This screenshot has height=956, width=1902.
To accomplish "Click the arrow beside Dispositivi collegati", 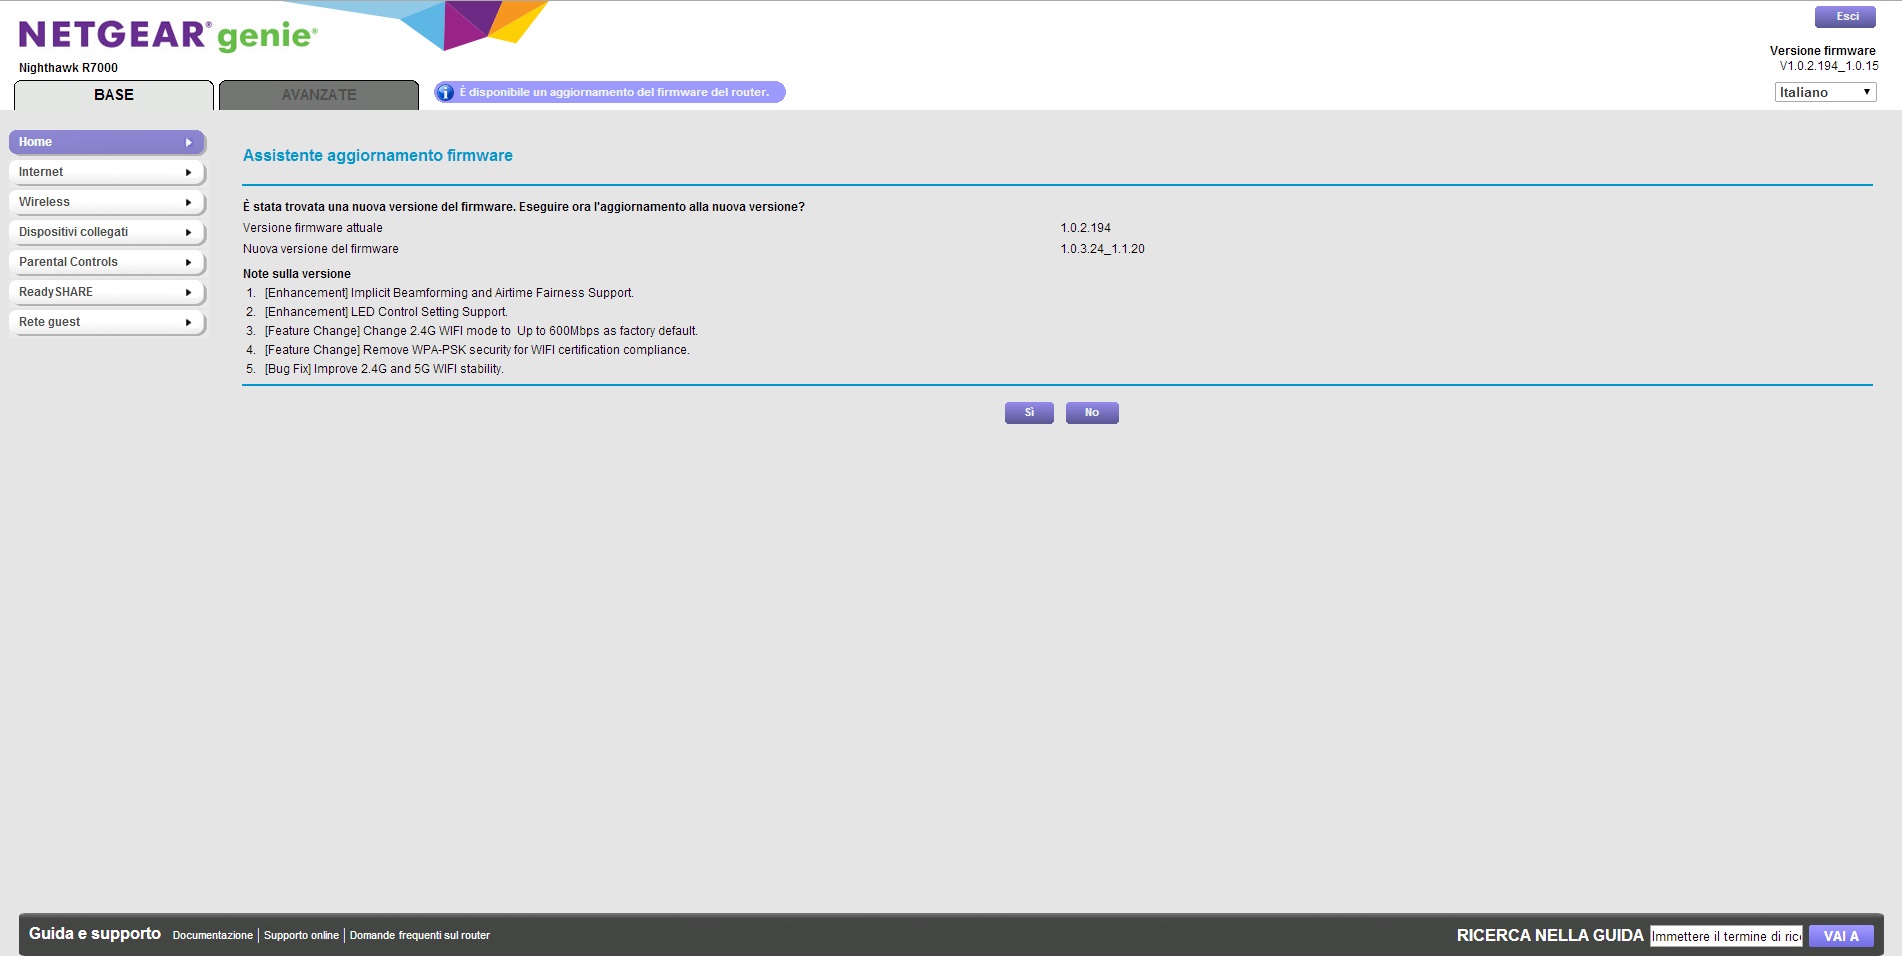I will pos(188,232).
